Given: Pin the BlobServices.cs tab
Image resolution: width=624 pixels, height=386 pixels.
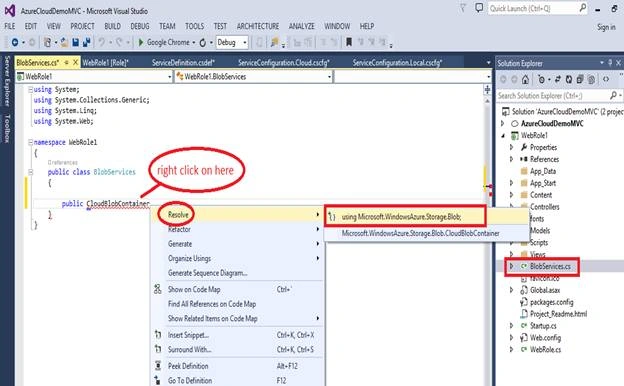Looking at the screenshot, I should pyautogui.click(x=67, y=62).
